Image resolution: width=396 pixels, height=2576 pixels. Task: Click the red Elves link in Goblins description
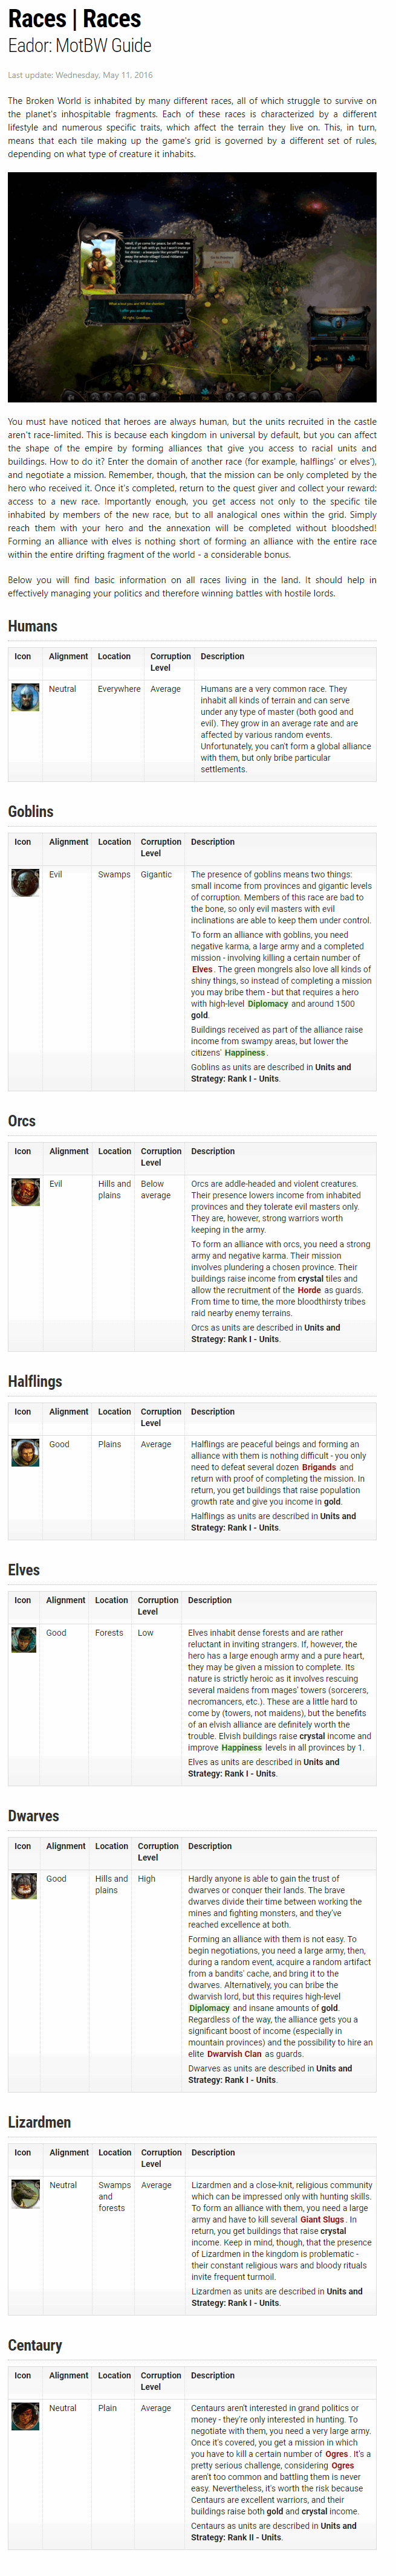202,969
